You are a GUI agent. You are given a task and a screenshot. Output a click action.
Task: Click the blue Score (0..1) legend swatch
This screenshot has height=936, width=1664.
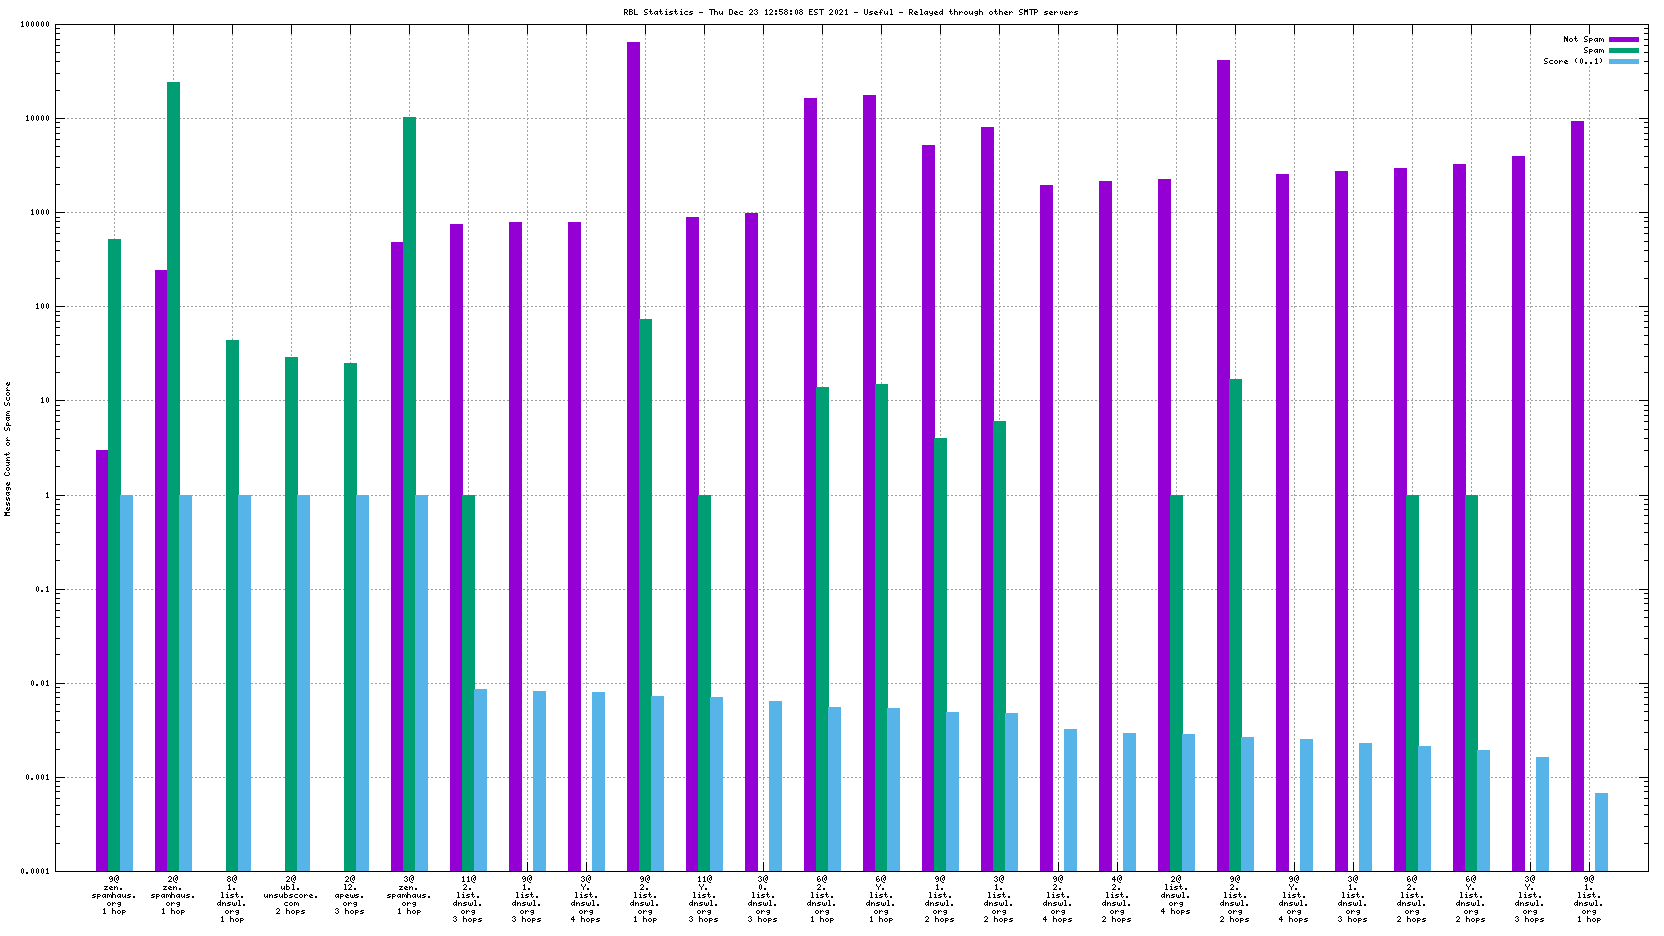click(1624, 61)
